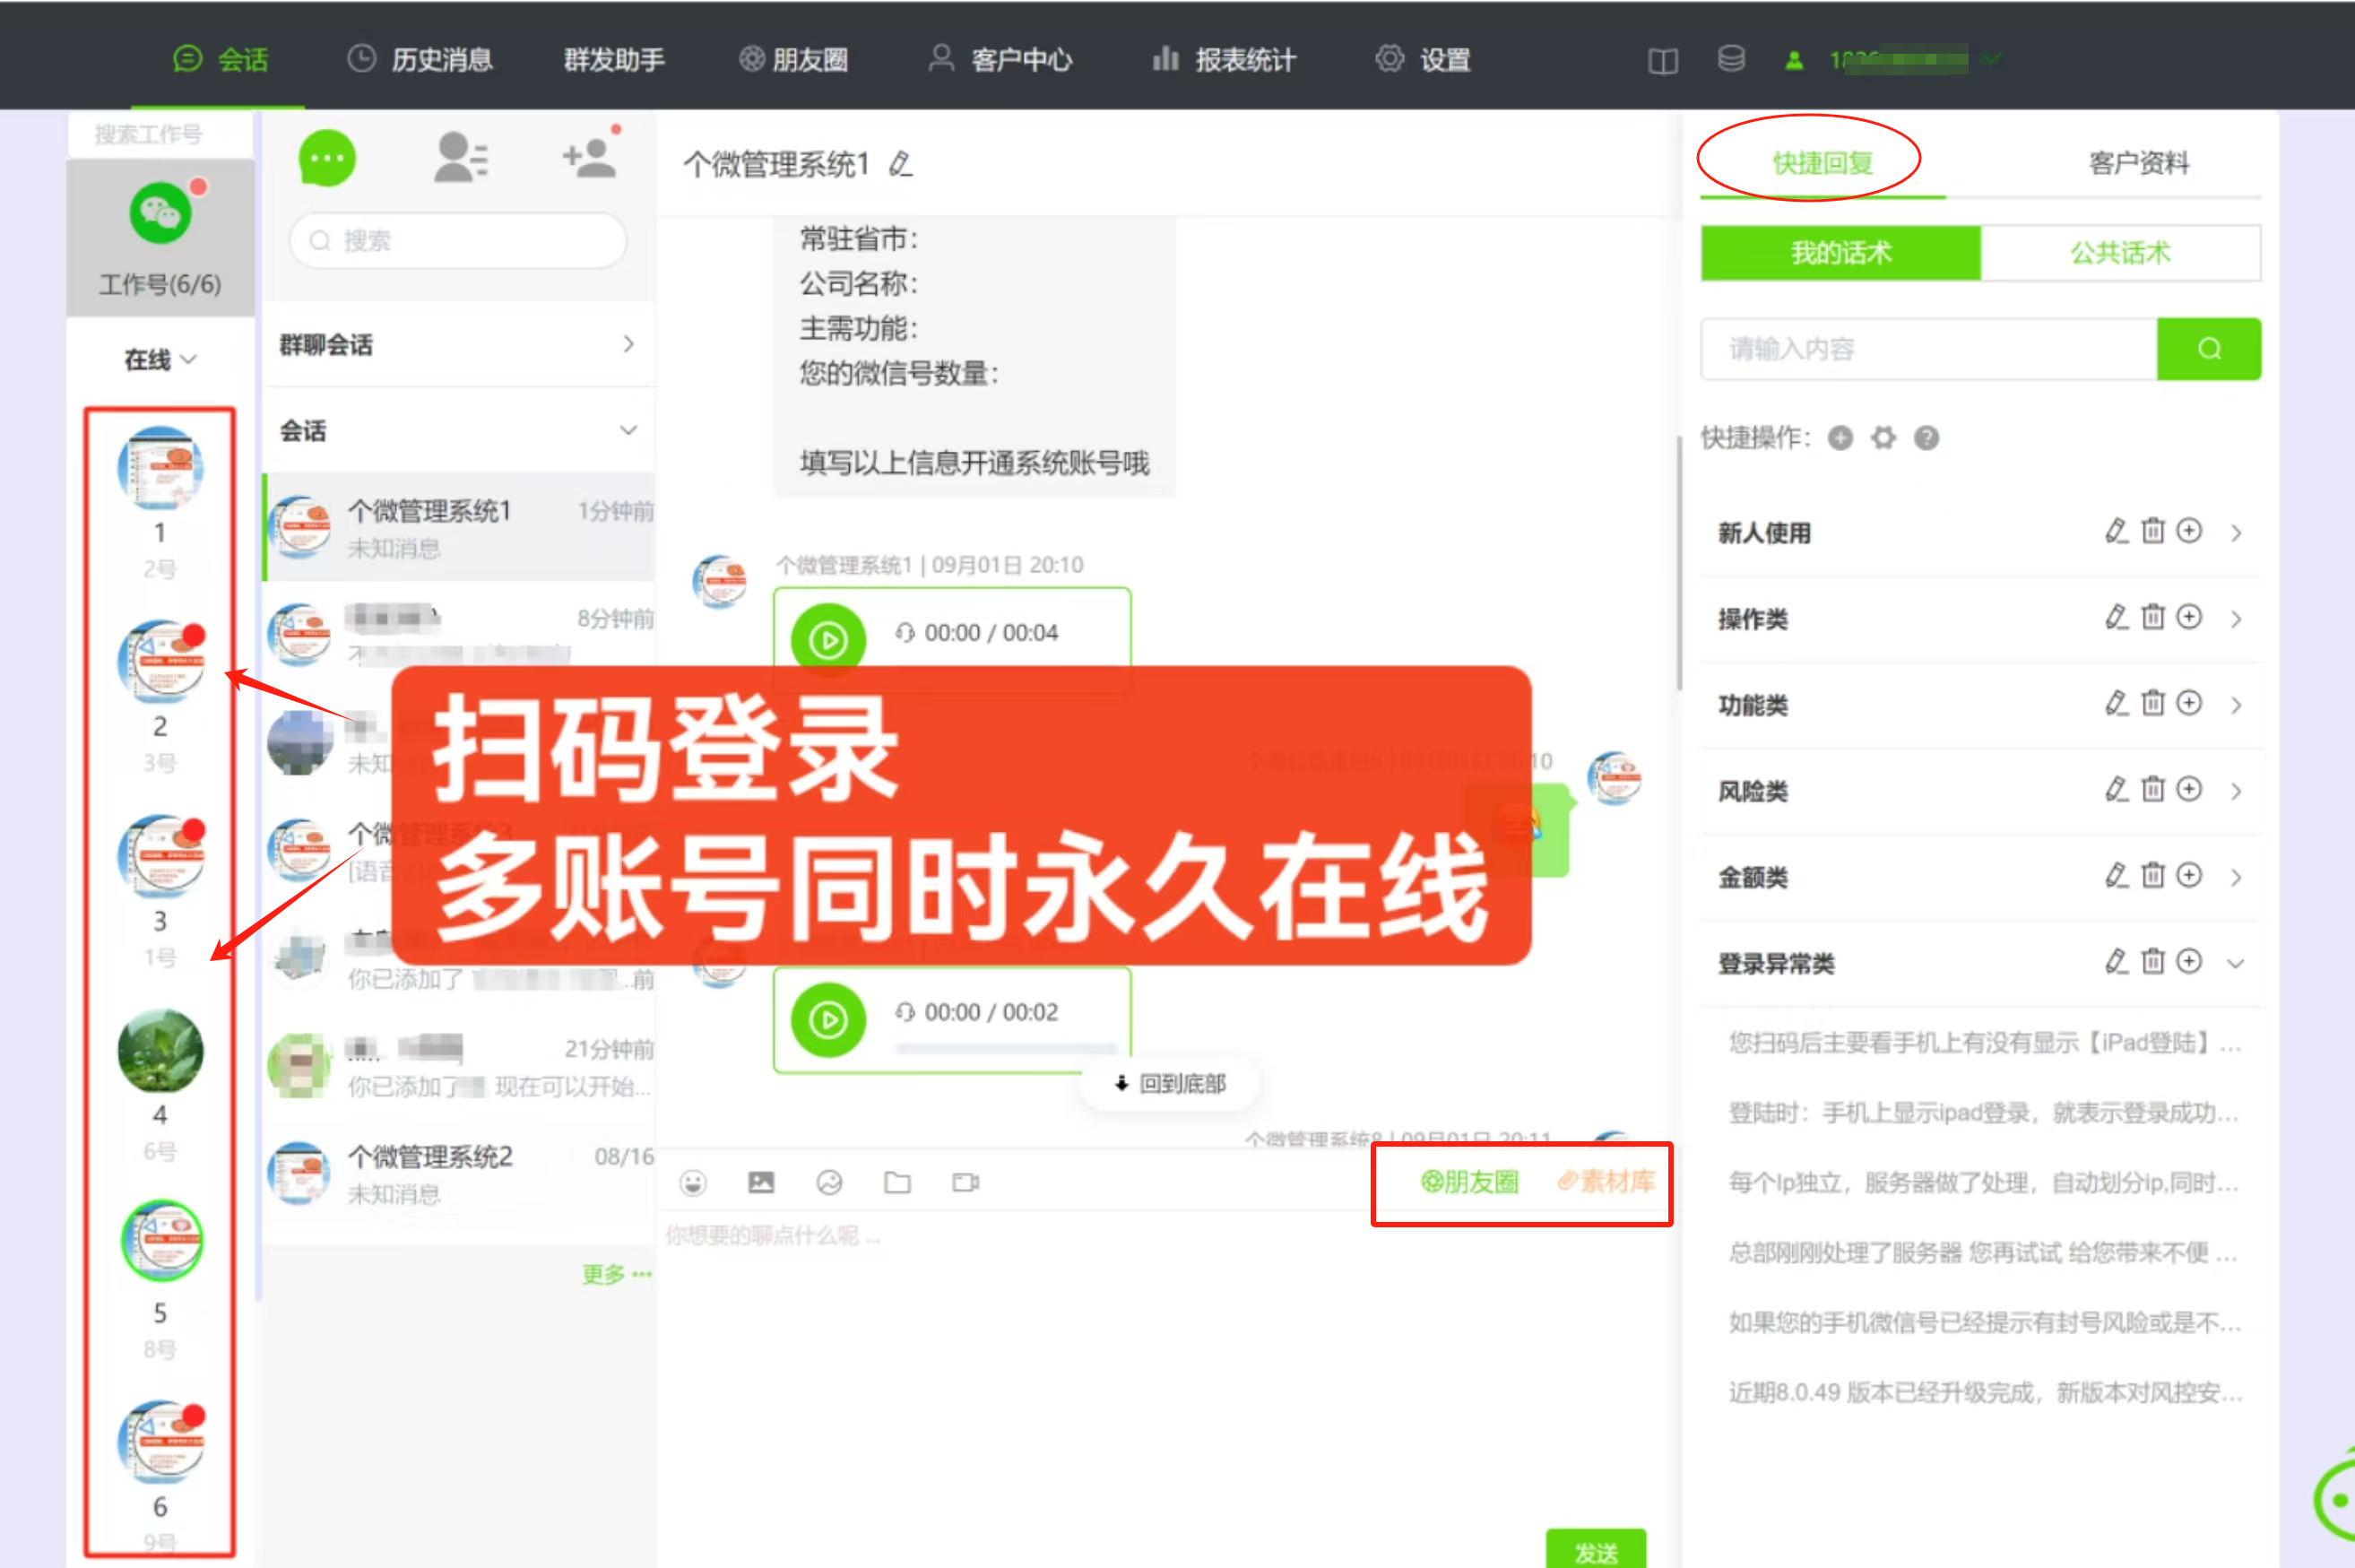Expand the 群聊会话 section
The width and height of the screenshot is (2355, 1568).
click(x=458, y=345)
